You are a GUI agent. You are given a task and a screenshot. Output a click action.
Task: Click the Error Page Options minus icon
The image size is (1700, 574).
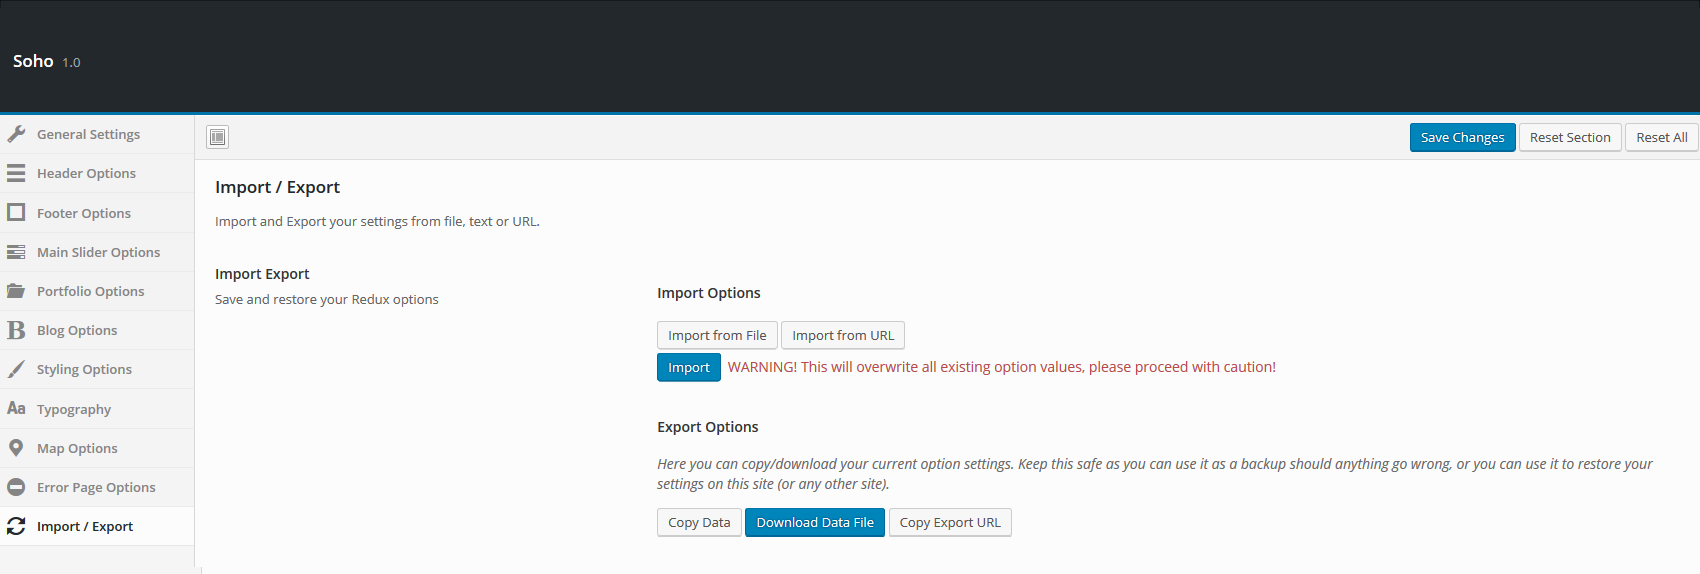pos(16,487)
